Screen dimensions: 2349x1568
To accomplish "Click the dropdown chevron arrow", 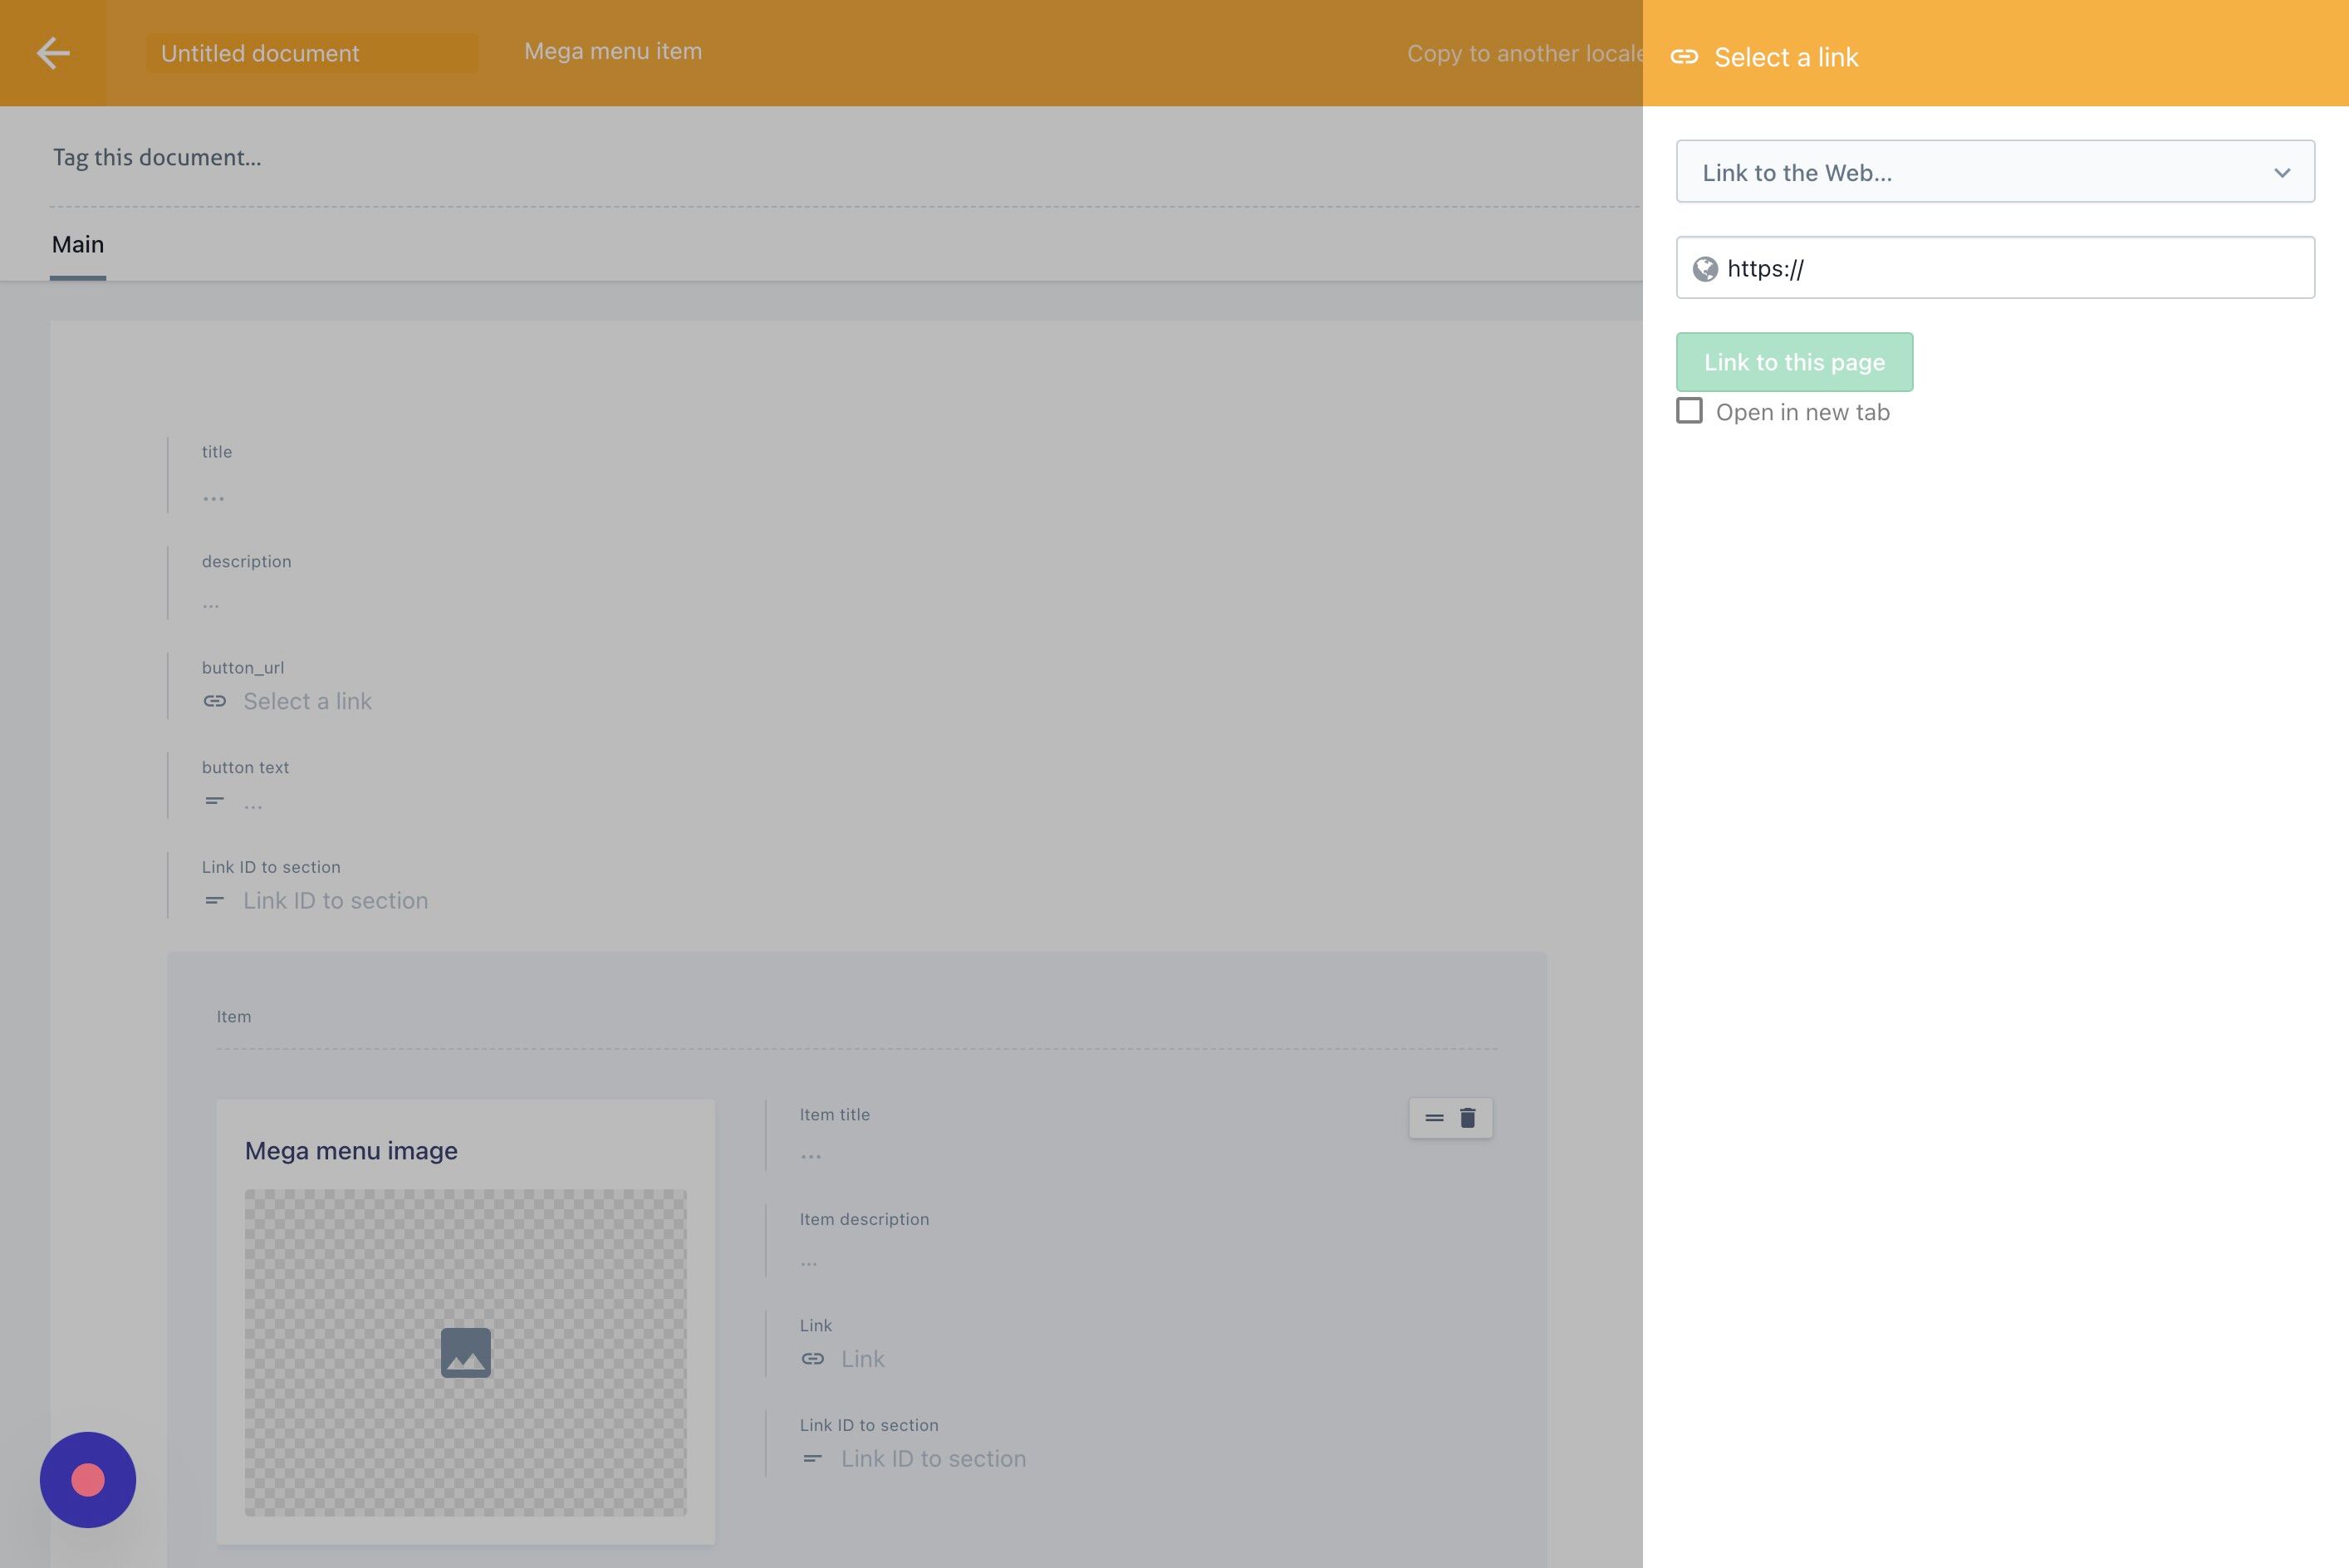I will coord(2282,173).
